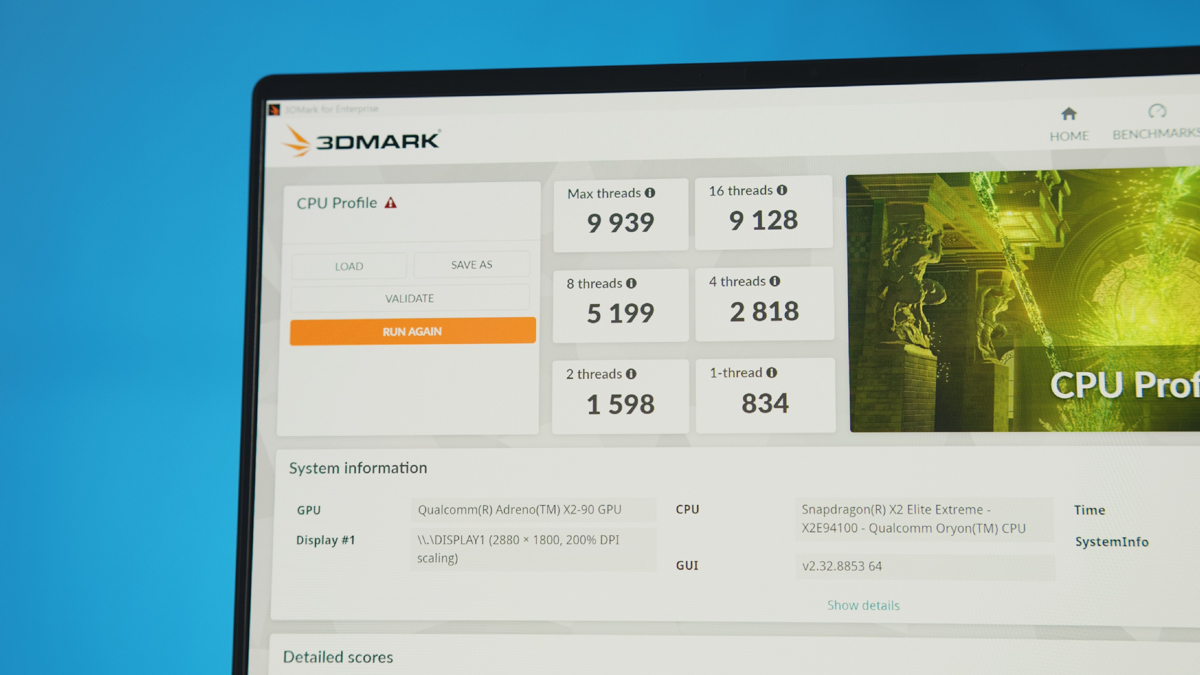Viewport: 1200px width, 675px height.
Task: Click info icon next to 4 threads
Action: tap(775, 282)
